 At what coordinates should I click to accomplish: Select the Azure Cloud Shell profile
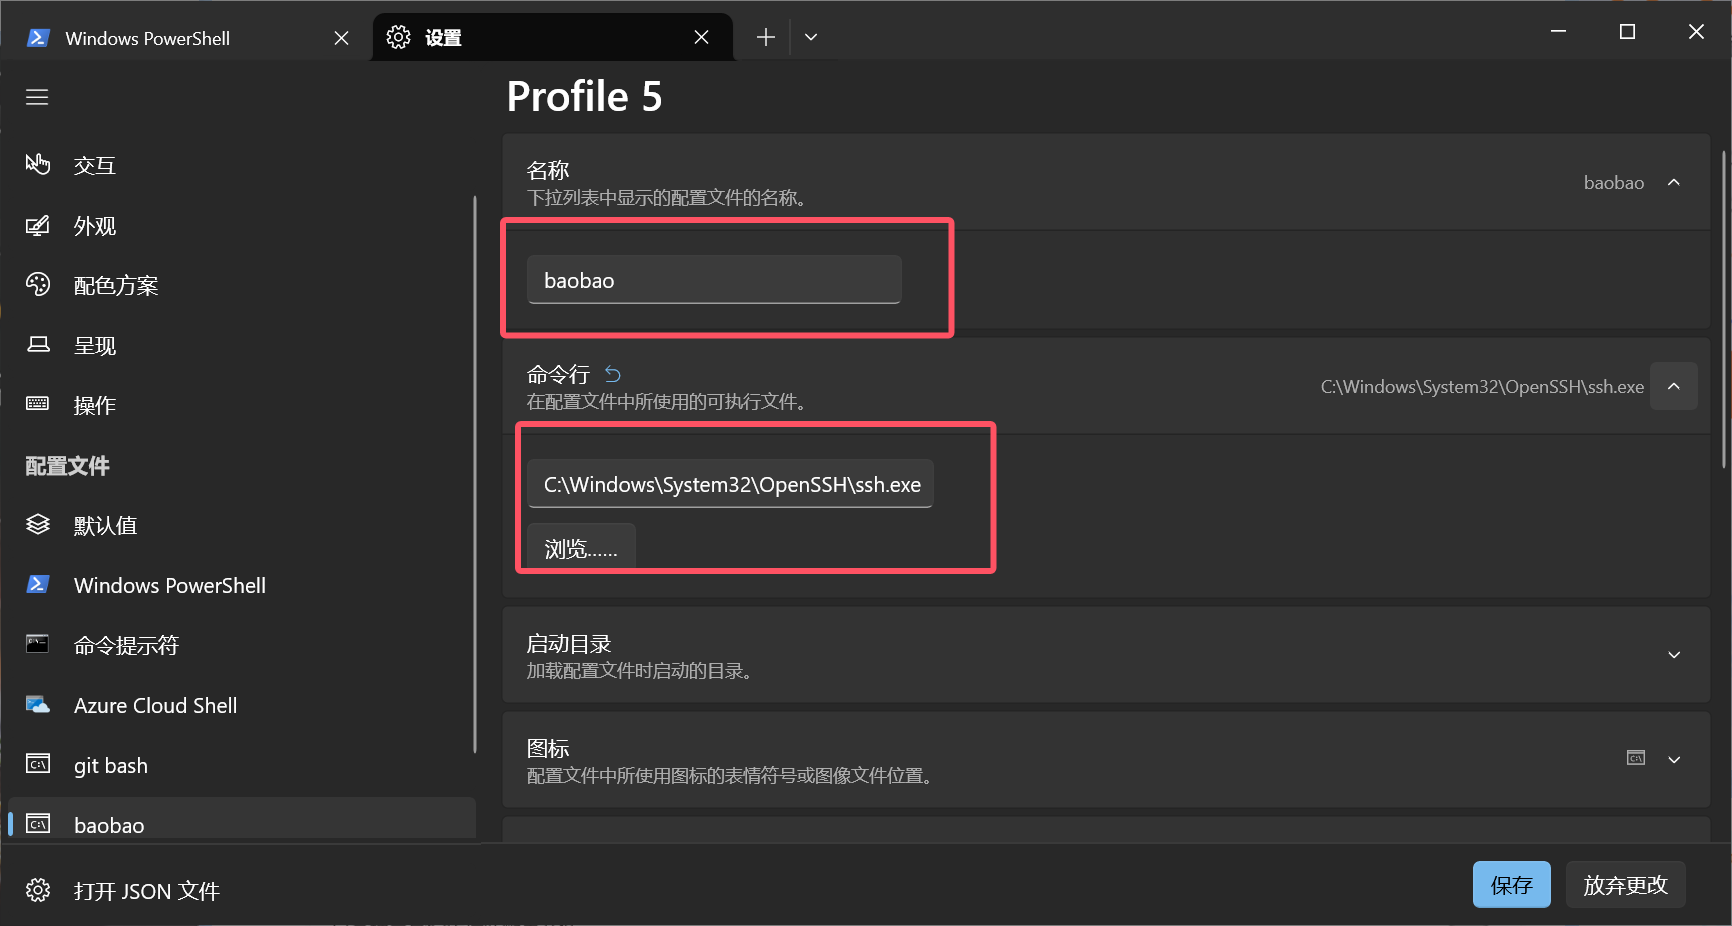[x=155, y=706]
